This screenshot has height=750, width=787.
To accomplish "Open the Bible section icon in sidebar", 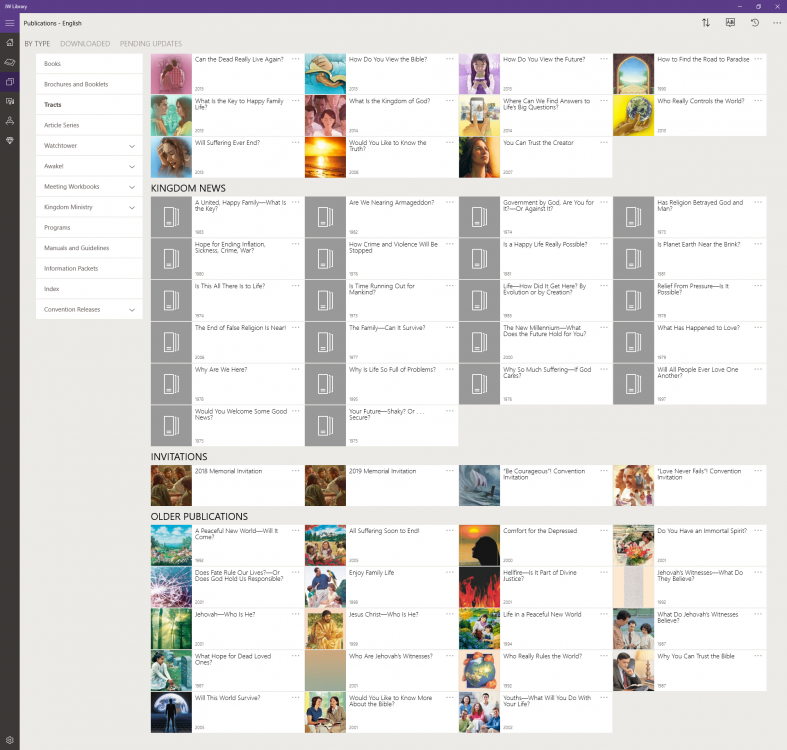I will coord(10,62).
